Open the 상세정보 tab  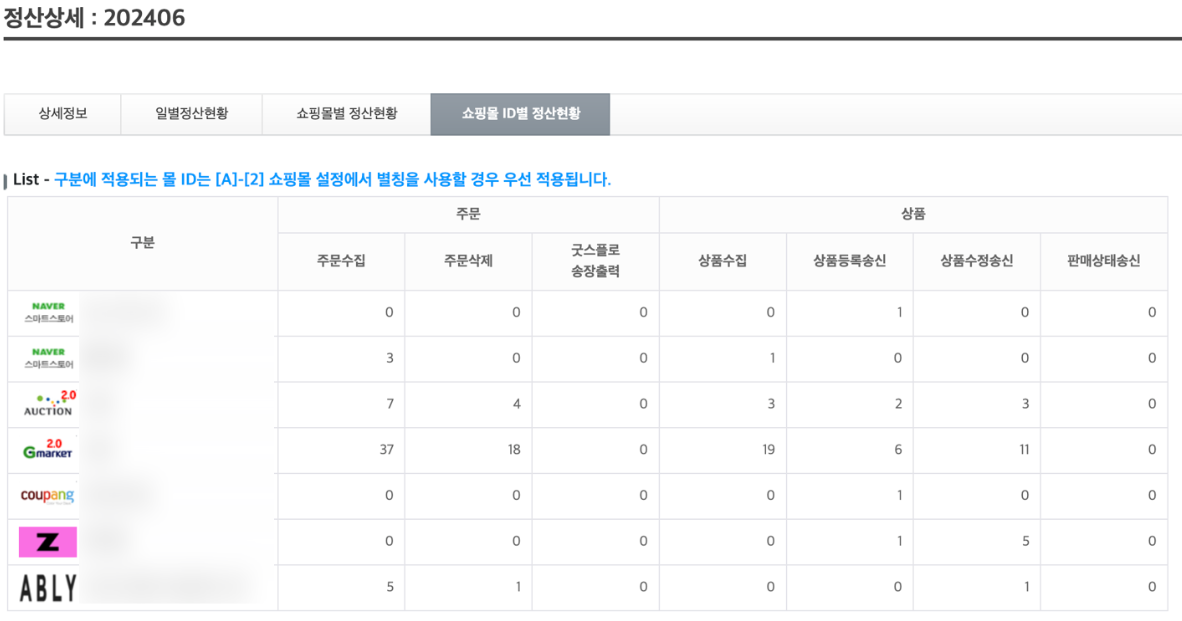pos(63,114)
